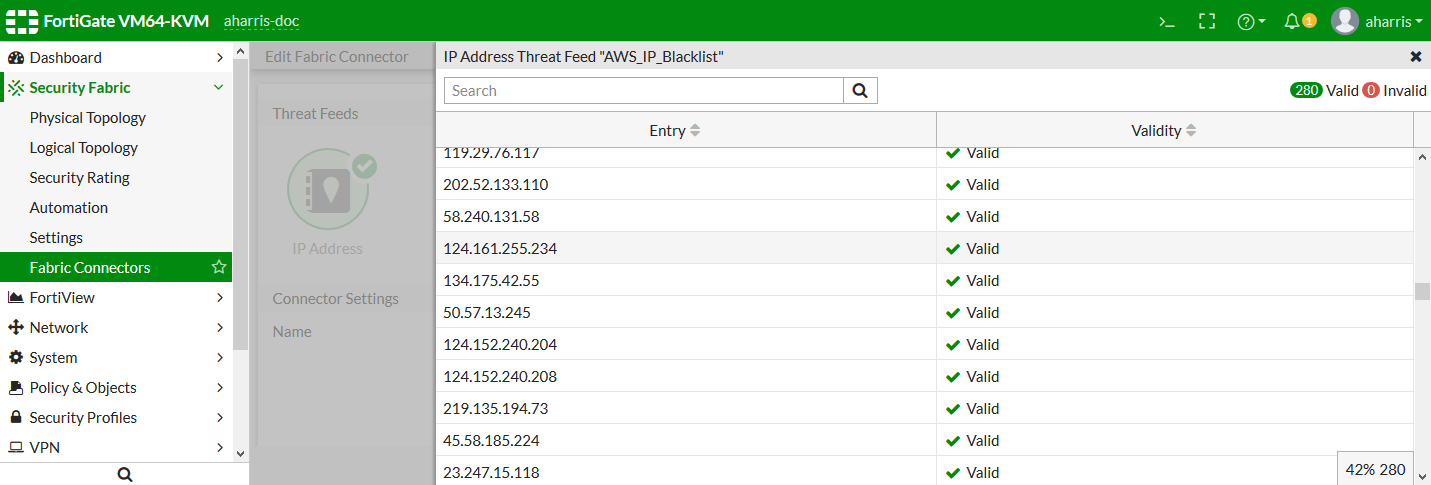Favorite Fabric Connectors with star icon
The width and height of the screenshot is (1431, 485).
[219, 267]
